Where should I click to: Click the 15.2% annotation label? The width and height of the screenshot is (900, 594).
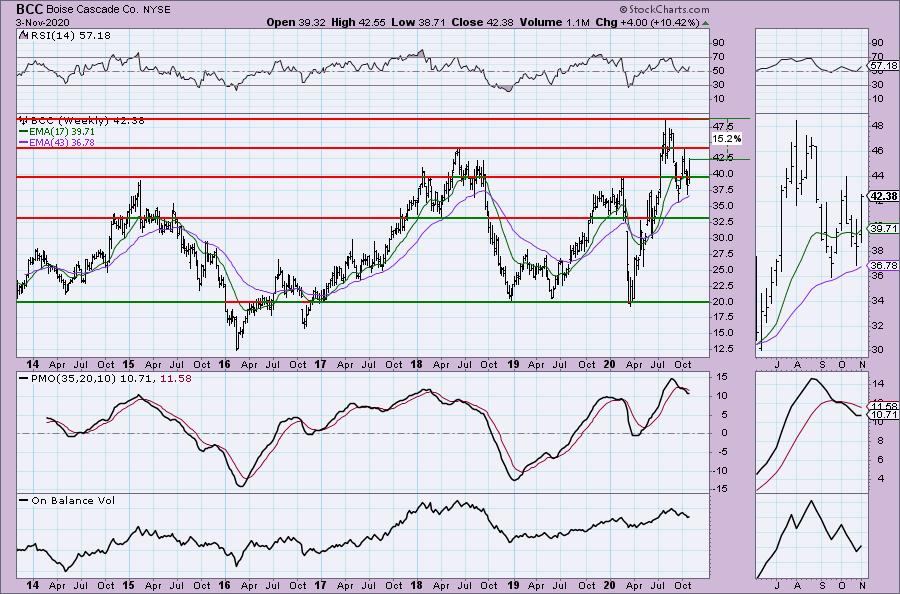[x=727, y=139]
